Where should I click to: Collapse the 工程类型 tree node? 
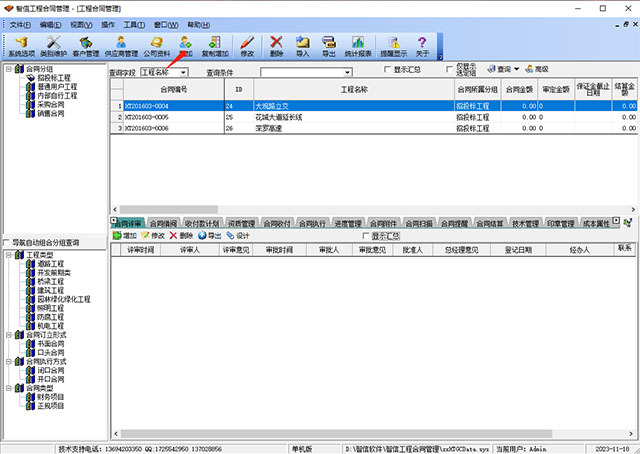9,255
